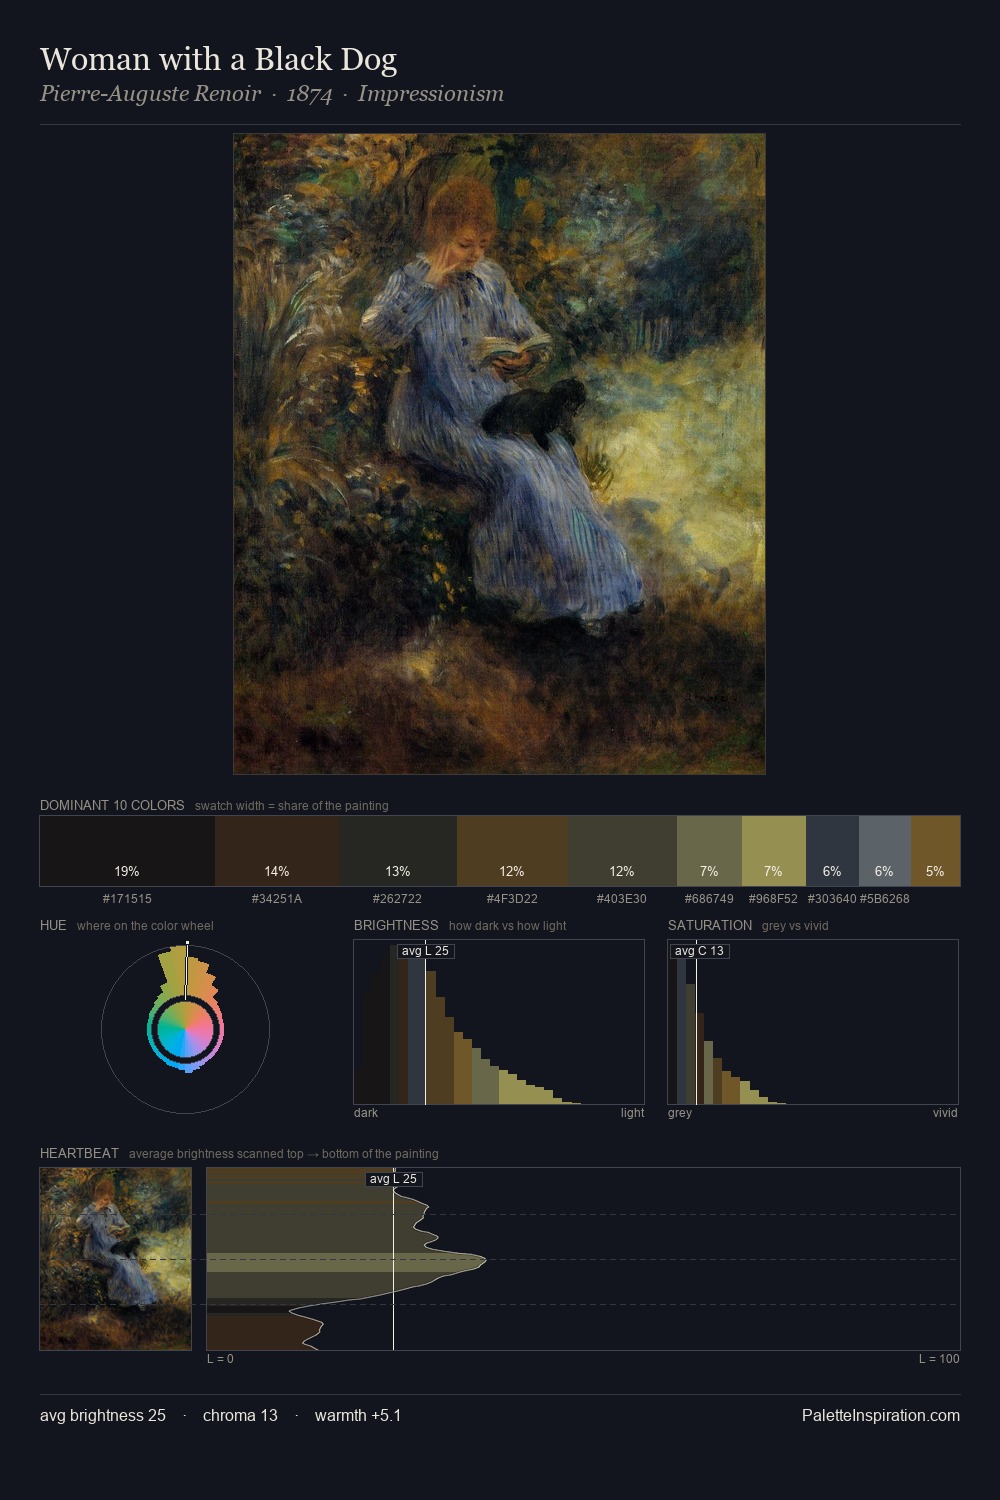Choose the brown #4F3D22 swatch
Viewport: 1000px width, 1500px height.
tap(512, 851)
